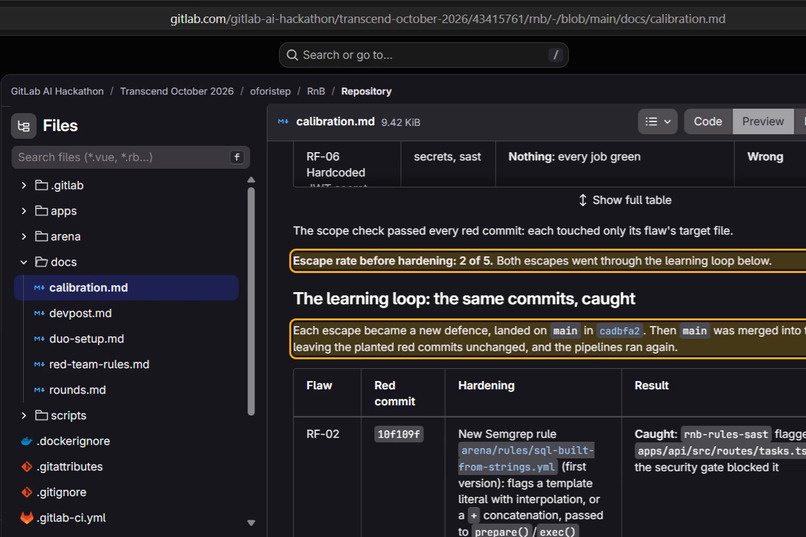Image resolution: width=806 pixels, height=537 pixels.
Task: Show full table expander
Action: (625, 200)
